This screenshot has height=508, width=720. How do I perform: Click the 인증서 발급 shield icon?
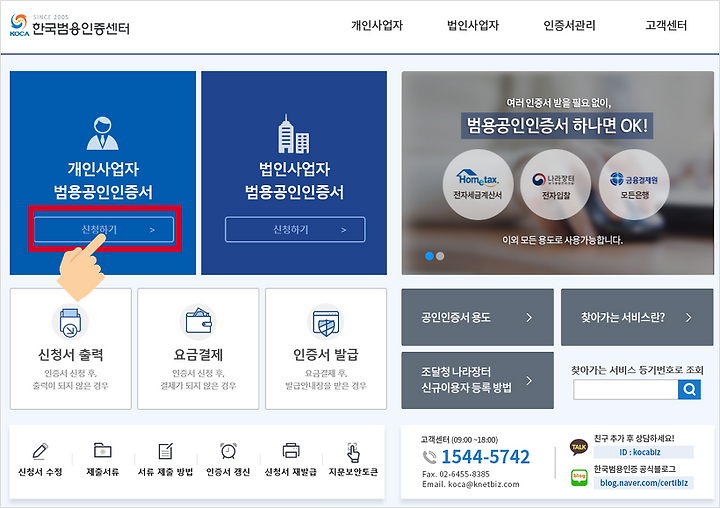point(326,322)
